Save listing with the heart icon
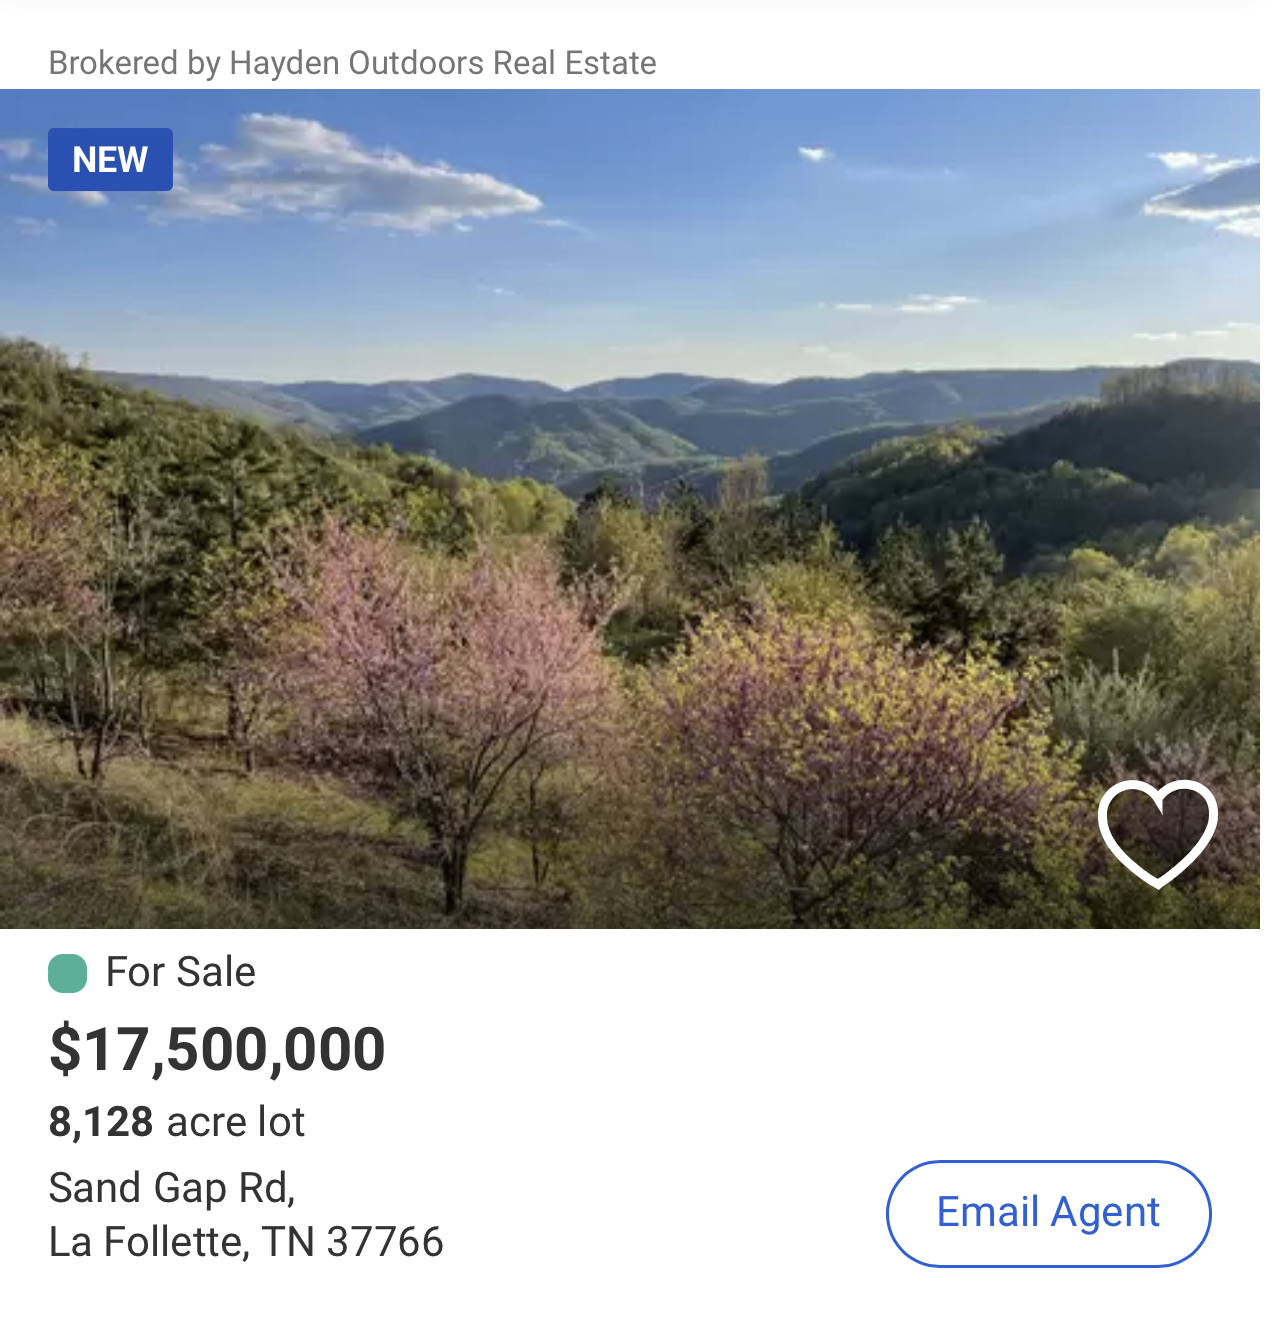The image size is (1284, 1318). point(1157,832)
